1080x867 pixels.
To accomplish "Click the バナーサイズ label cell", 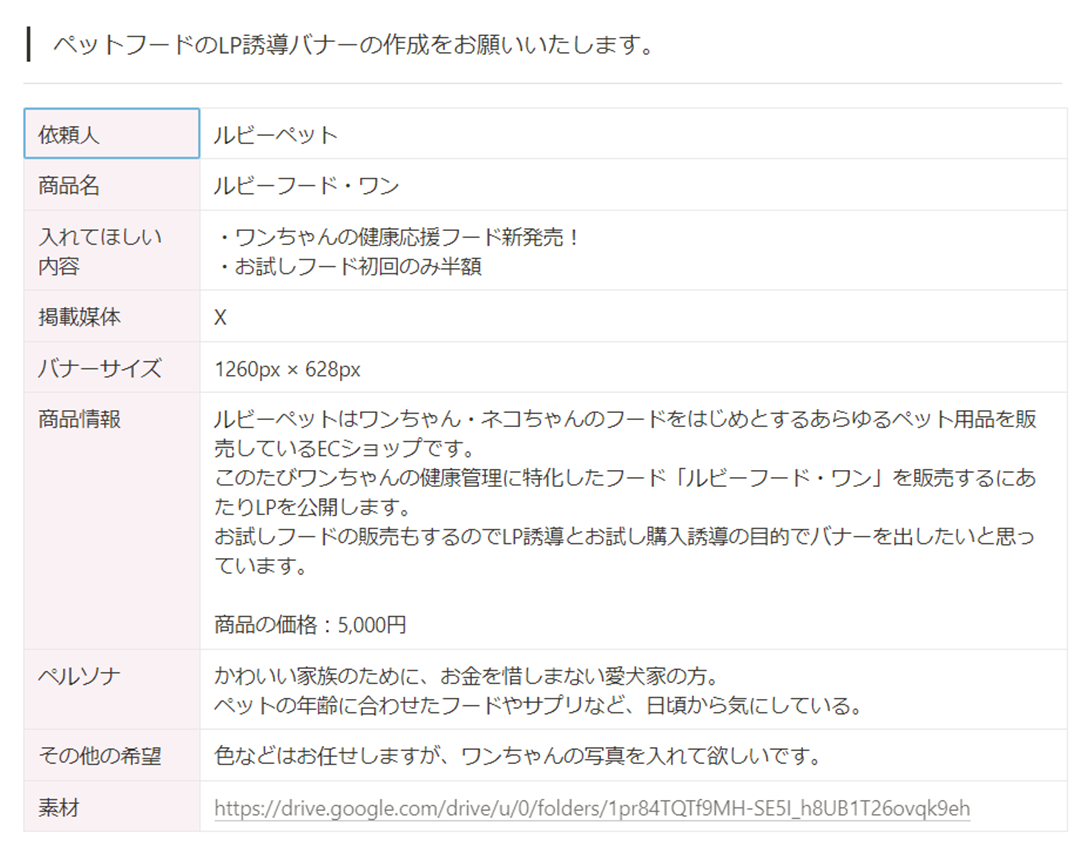I will 111,368.
